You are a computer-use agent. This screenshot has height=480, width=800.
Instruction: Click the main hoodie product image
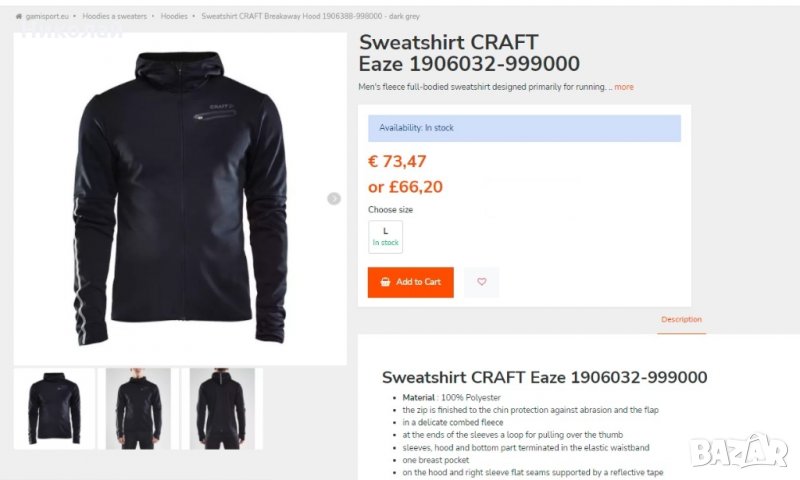pos(180,199)
